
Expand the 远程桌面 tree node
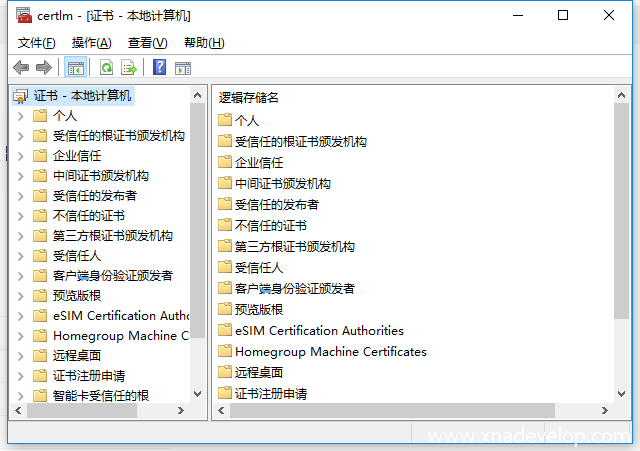point(20,356)
